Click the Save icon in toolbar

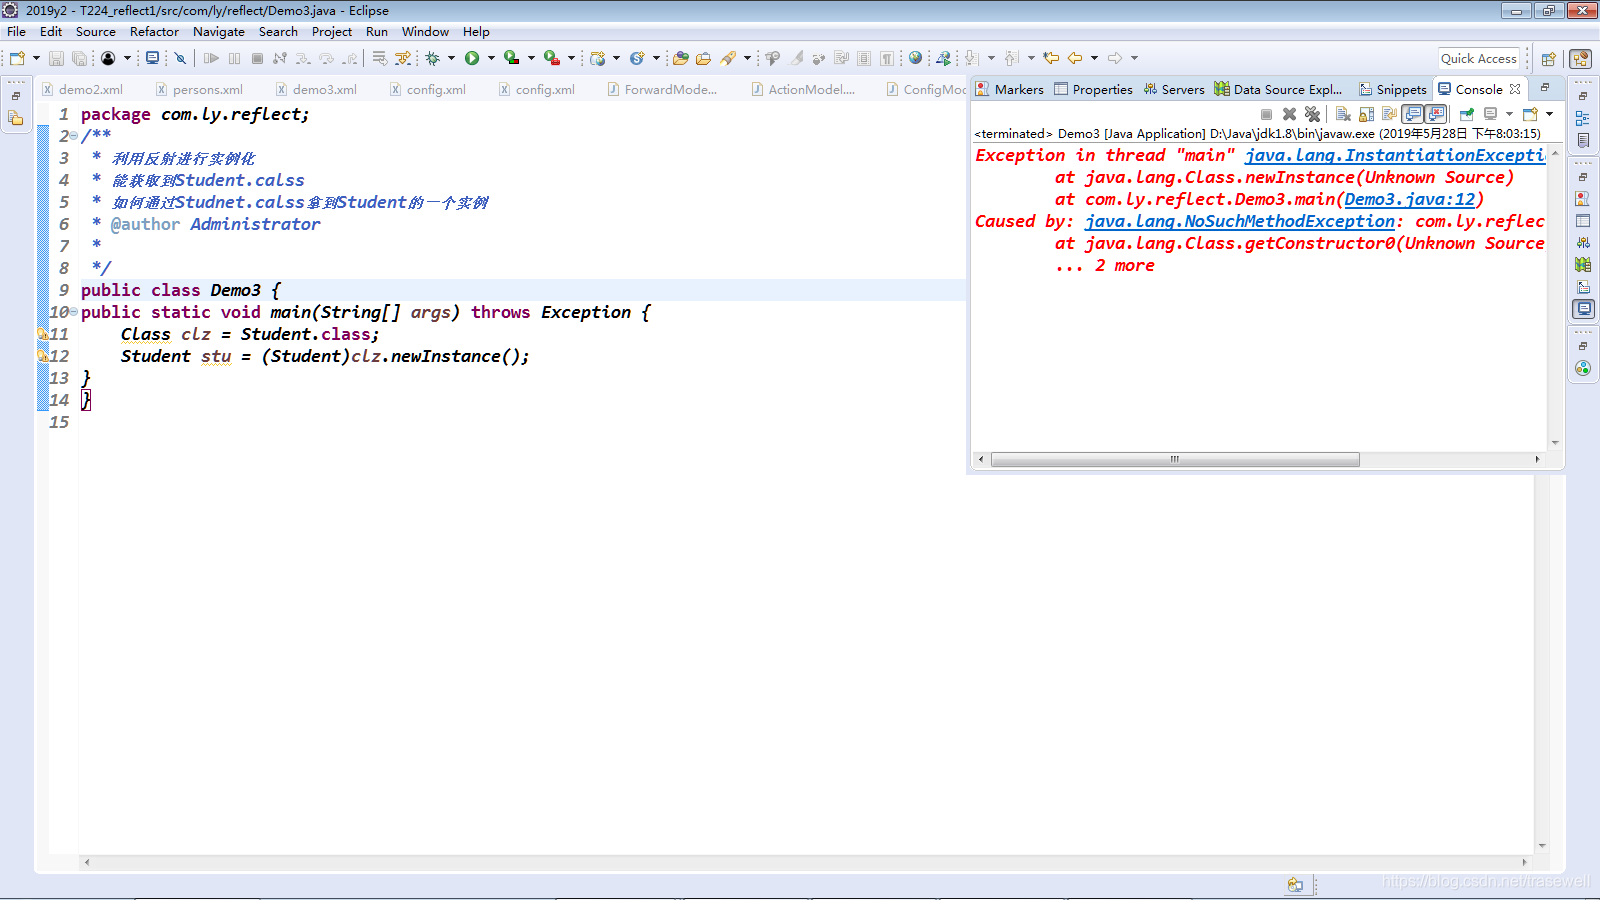56,58
